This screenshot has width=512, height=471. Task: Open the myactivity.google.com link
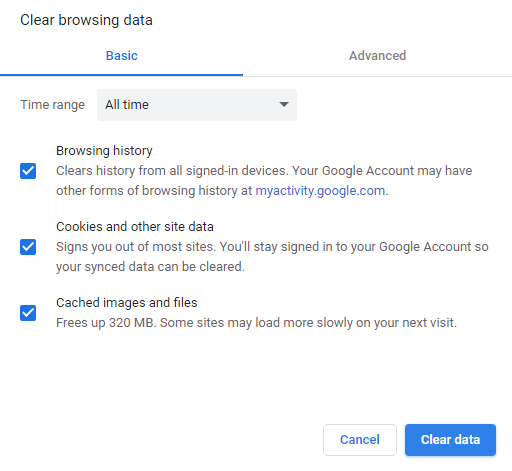pos(320,191)
